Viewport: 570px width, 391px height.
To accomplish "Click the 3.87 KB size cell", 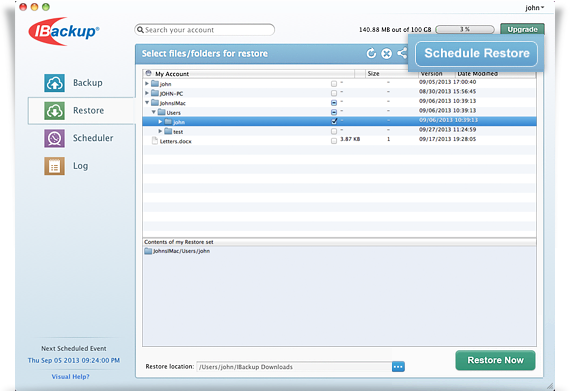I will coord(350,139).
